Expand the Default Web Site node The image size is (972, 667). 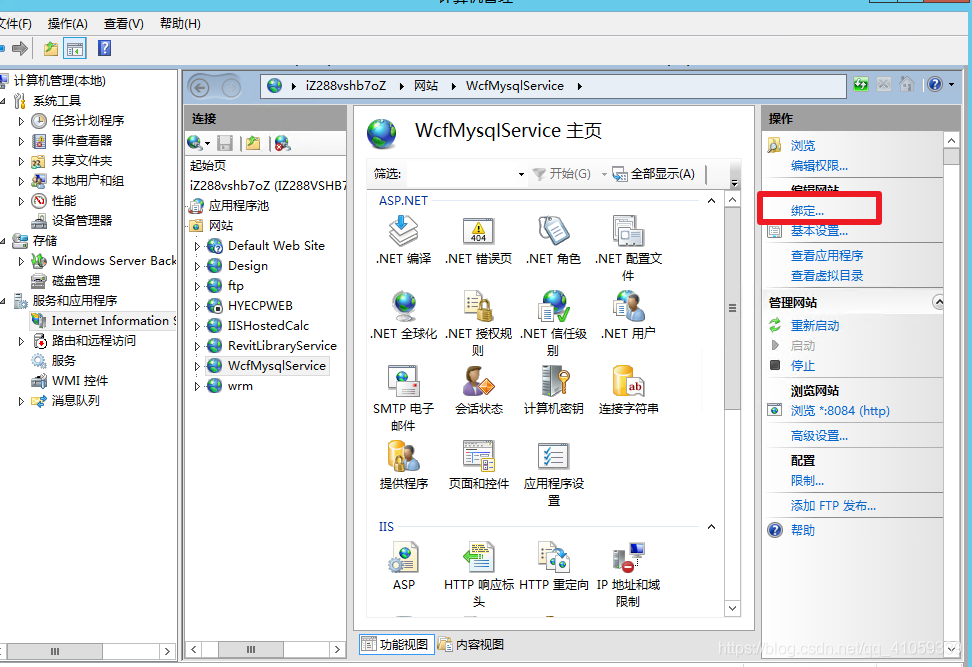(197, 246)
